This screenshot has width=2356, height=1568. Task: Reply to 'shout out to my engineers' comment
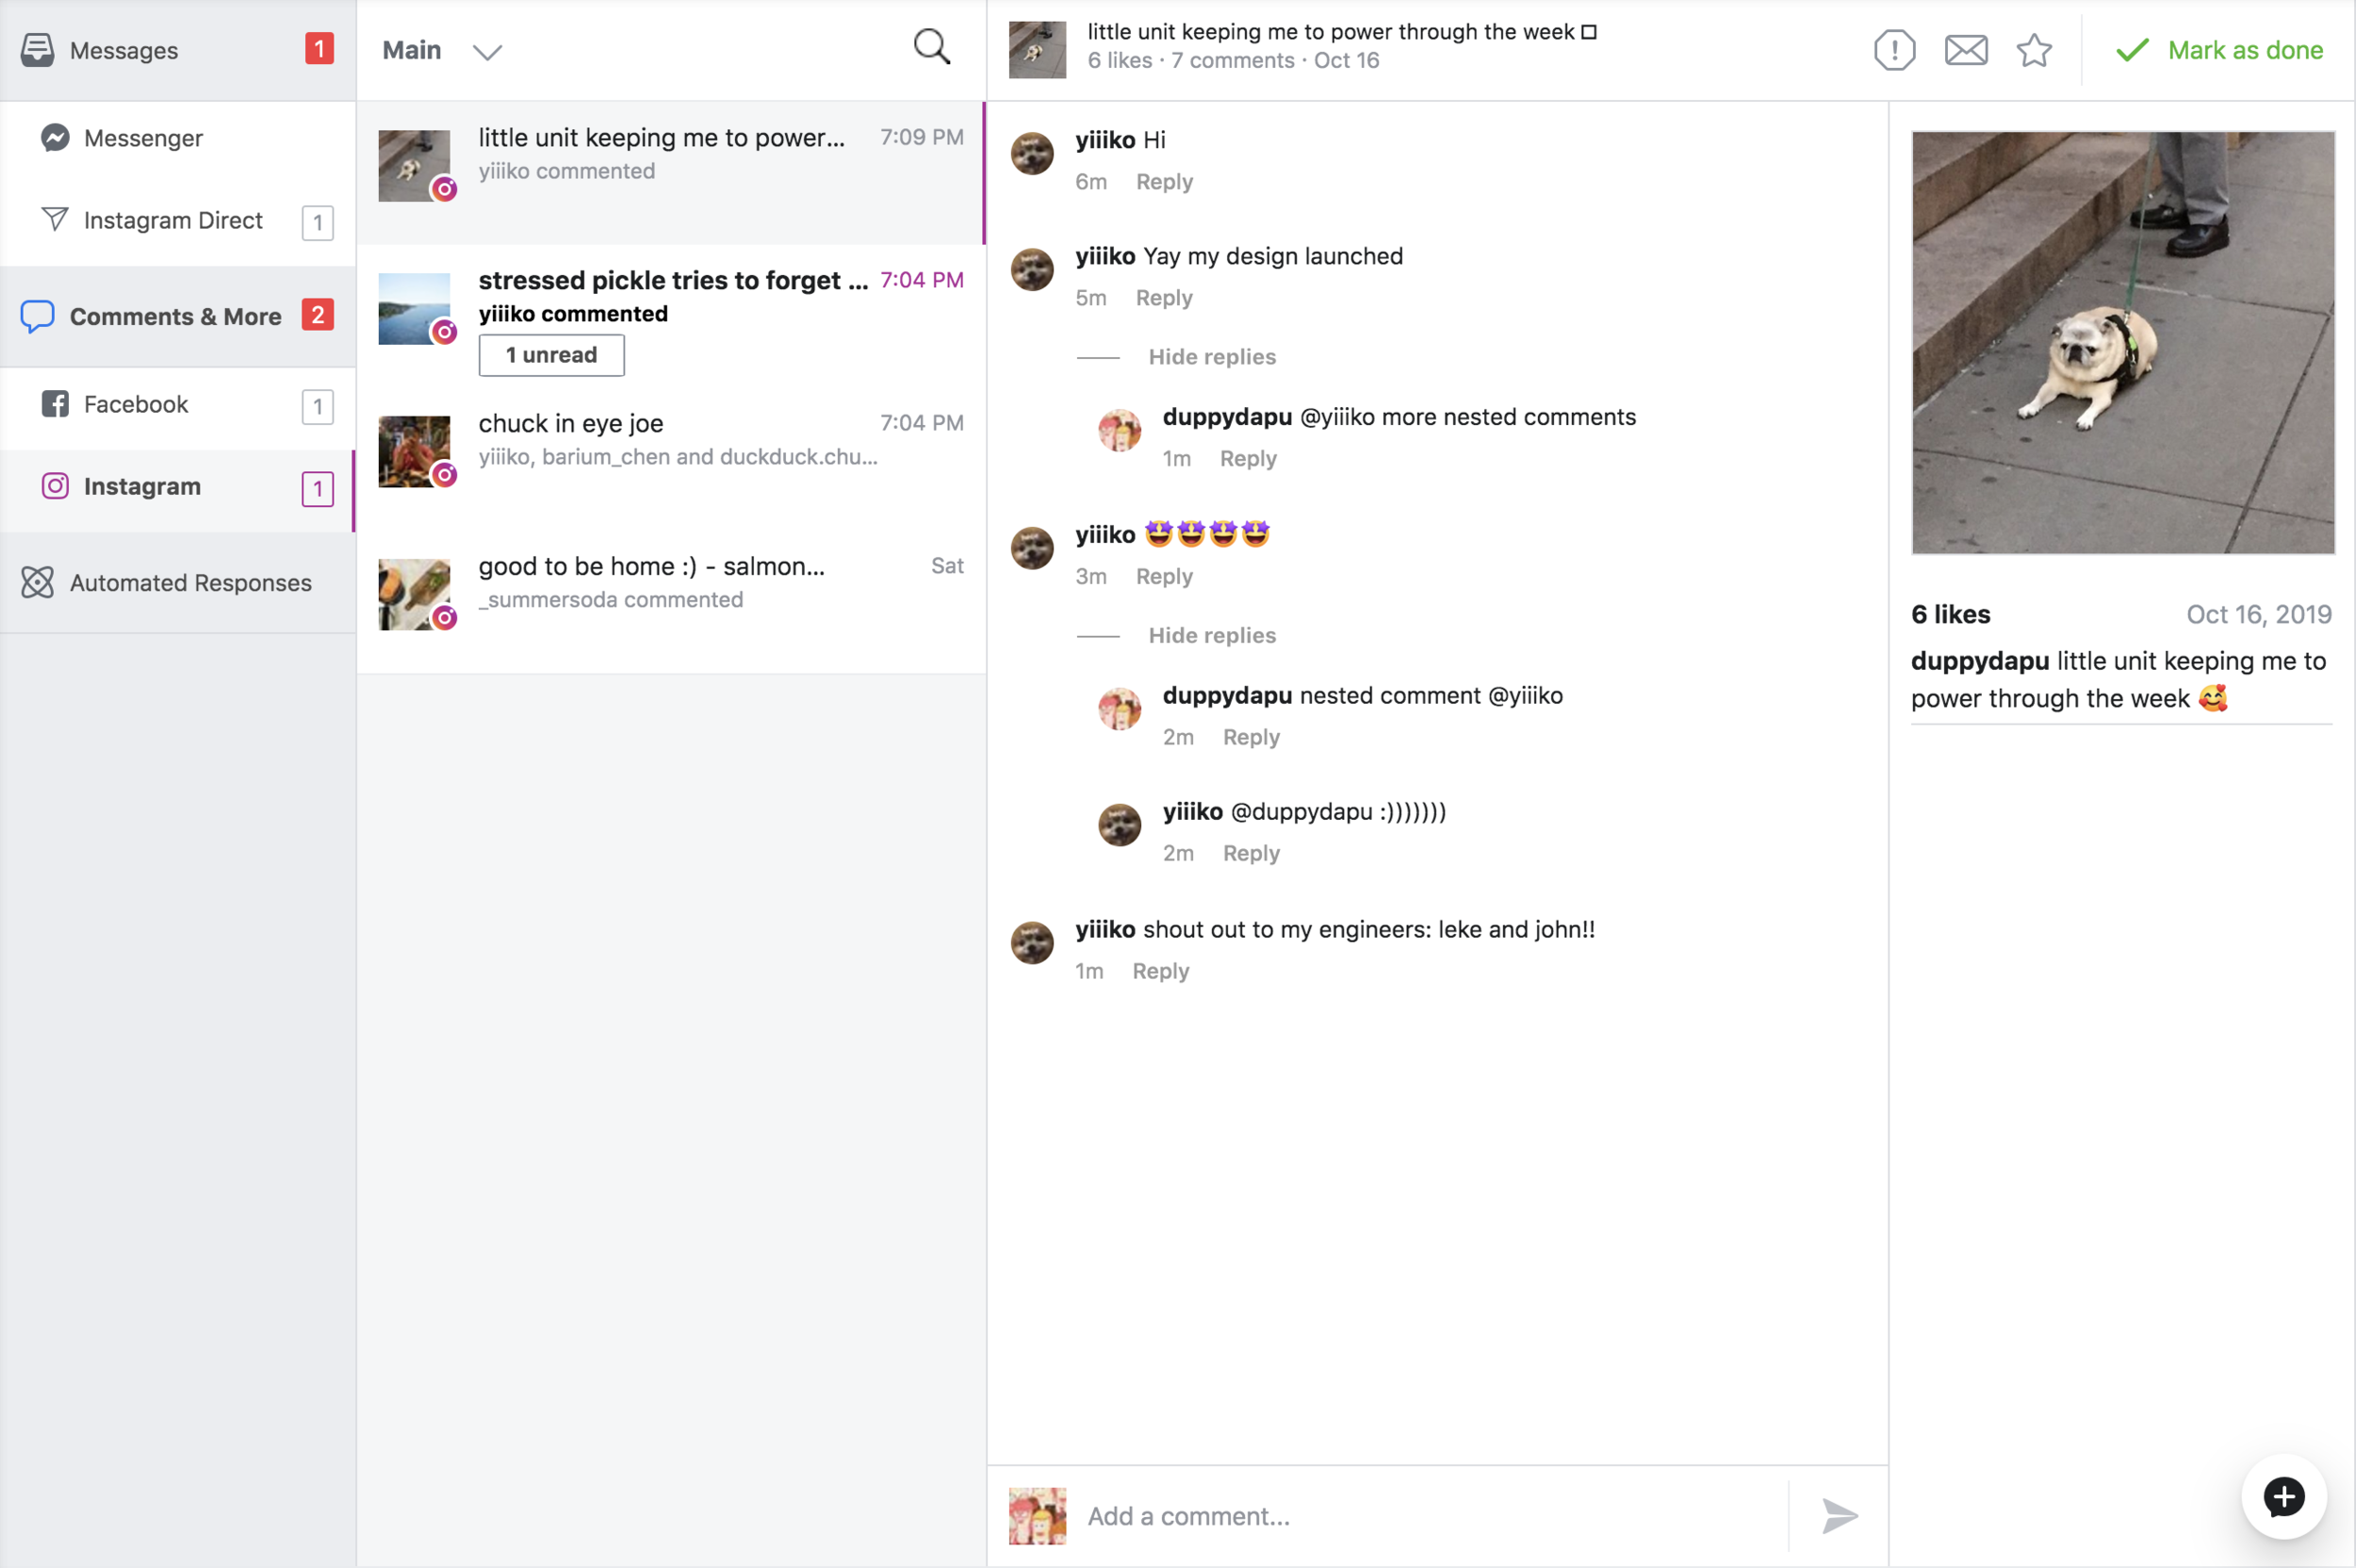pyautogui.click(x=1161, y=971)
